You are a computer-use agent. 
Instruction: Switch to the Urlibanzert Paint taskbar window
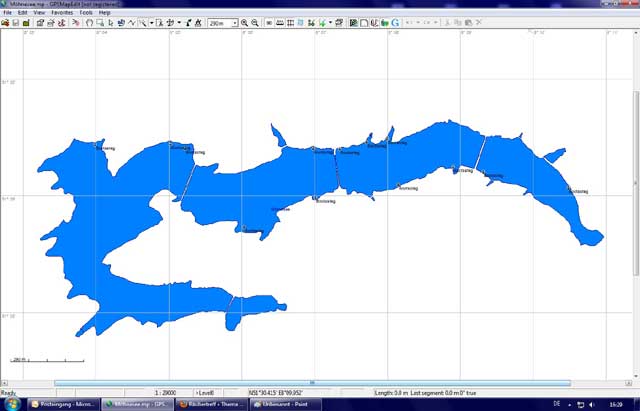(283, 404)
